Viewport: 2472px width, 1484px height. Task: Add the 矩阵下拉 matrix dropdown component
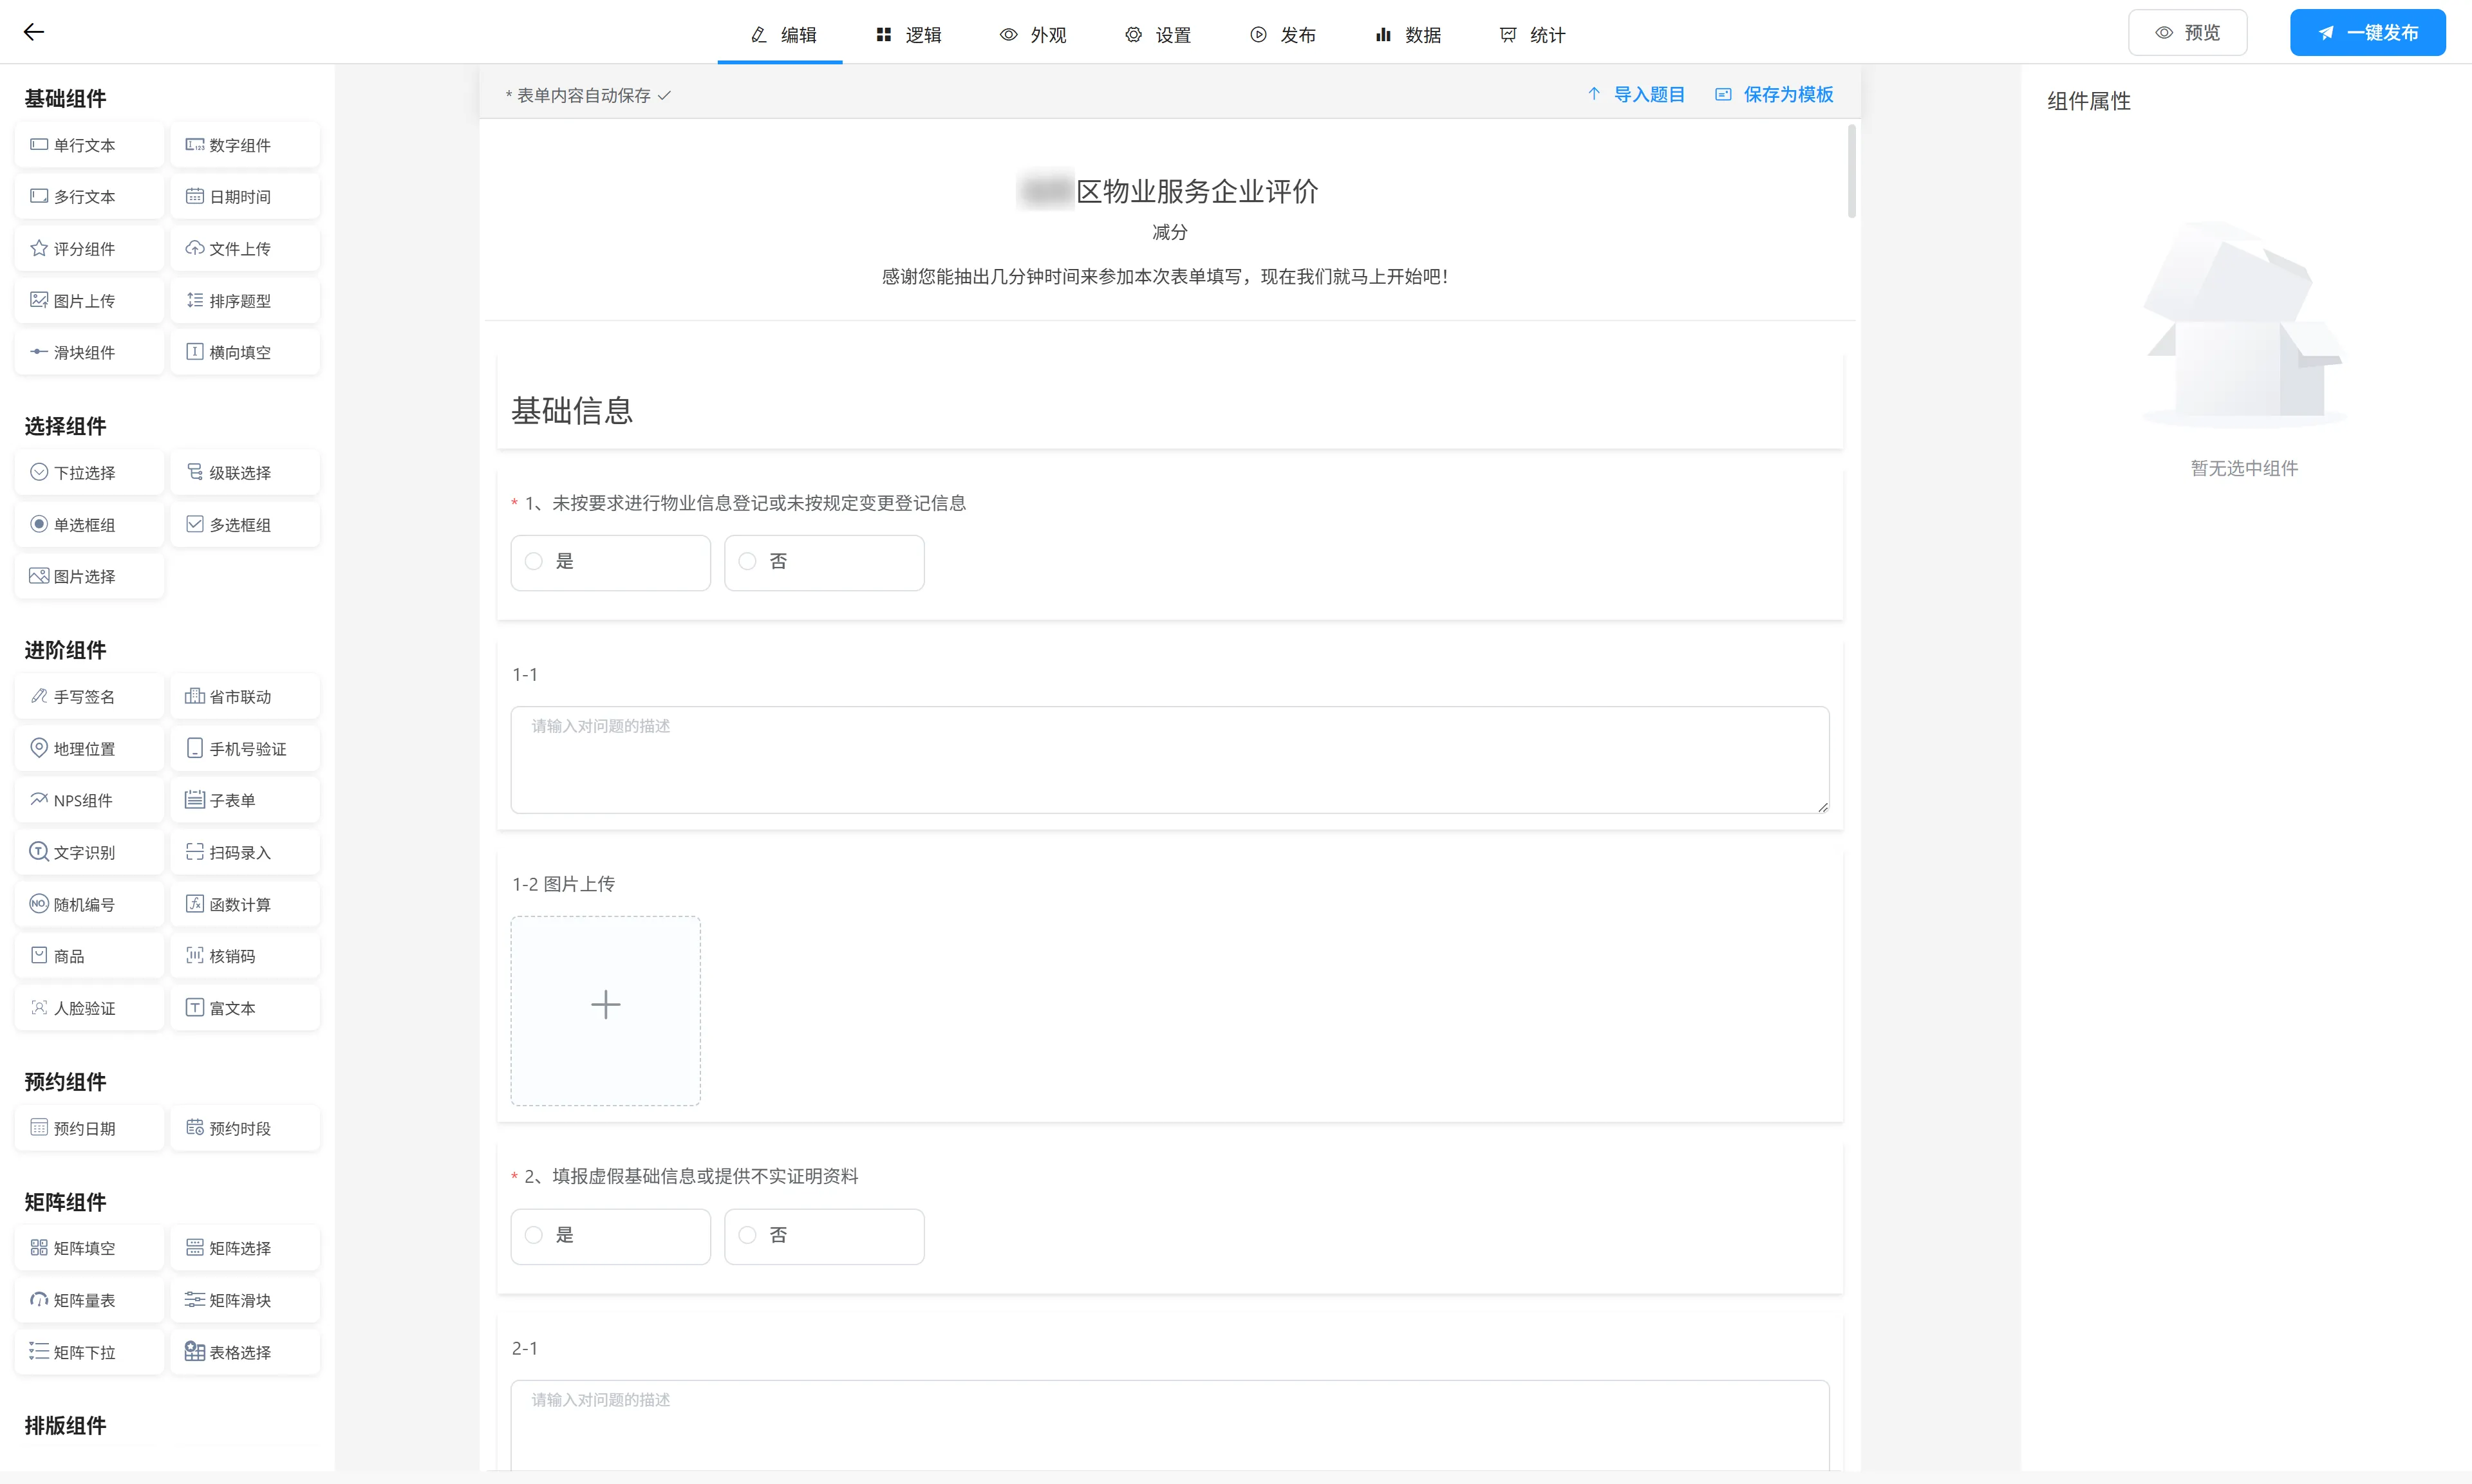89,1352
